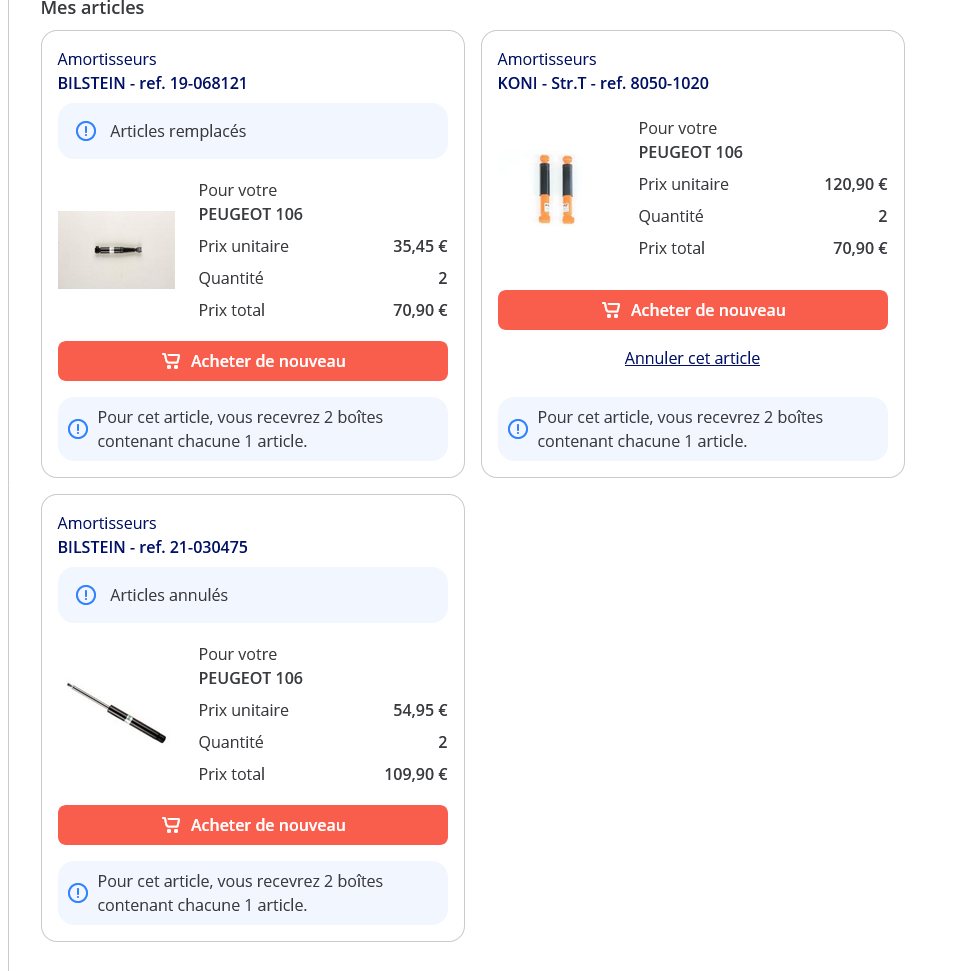Open the KONI Str.T ref. 8050-1020 title

[x=603, y=83]
